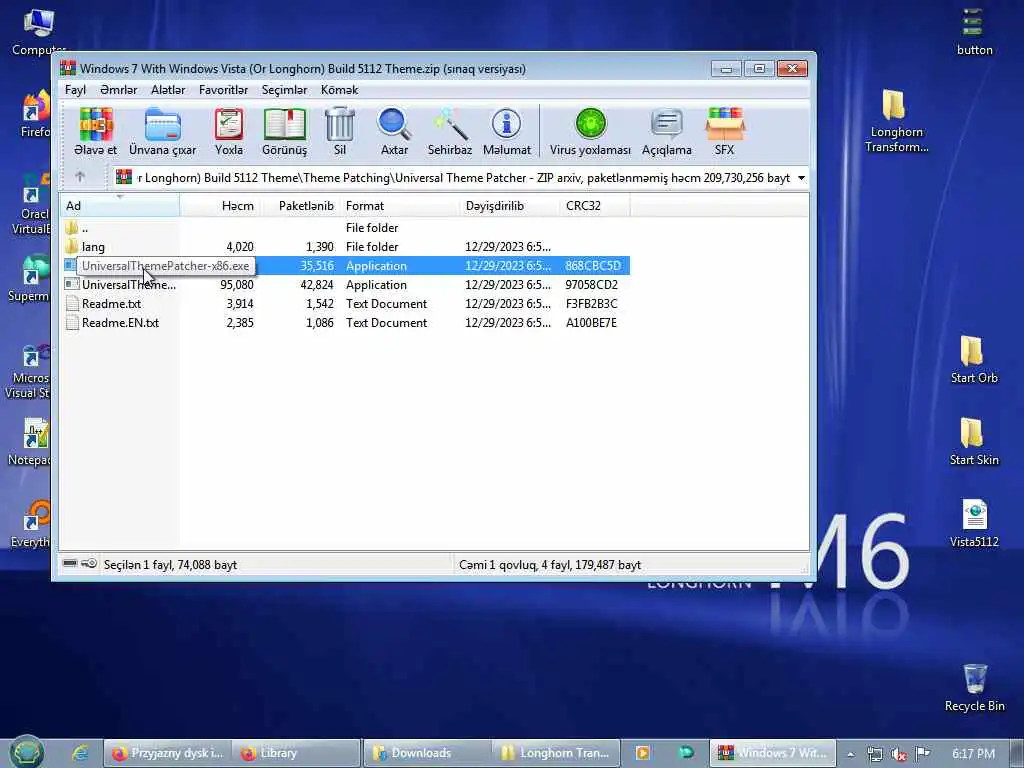Open the Görünüş view icon
Viewport: 1024px width, 768px height.
pyautogui.click(x=284, y=132)
